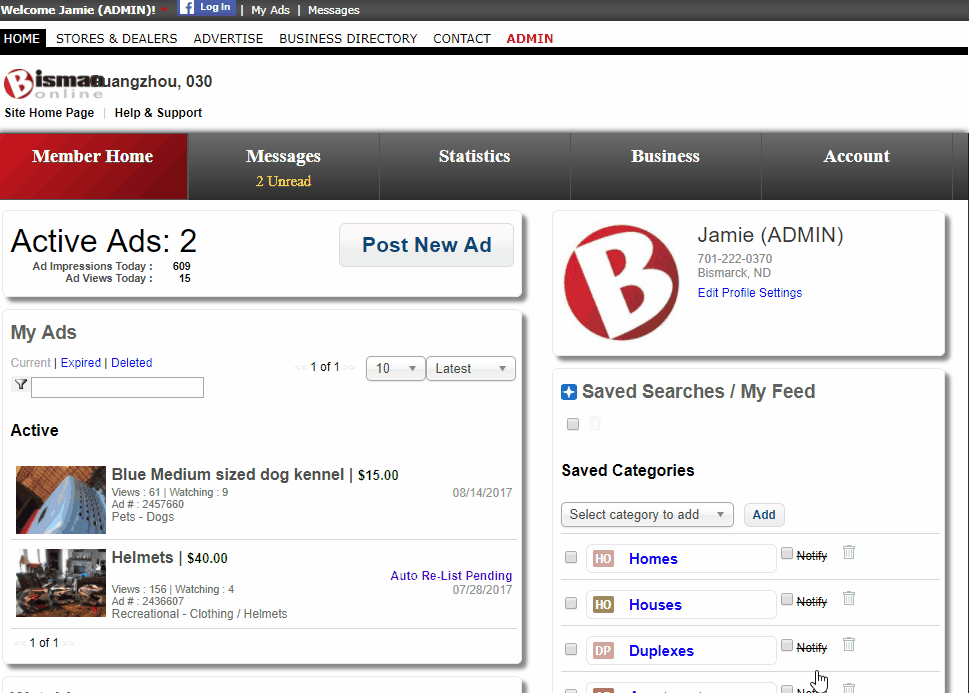Click the Post New Ad button
This screenshot has height=693, width=969.
(x=426, y=245)
